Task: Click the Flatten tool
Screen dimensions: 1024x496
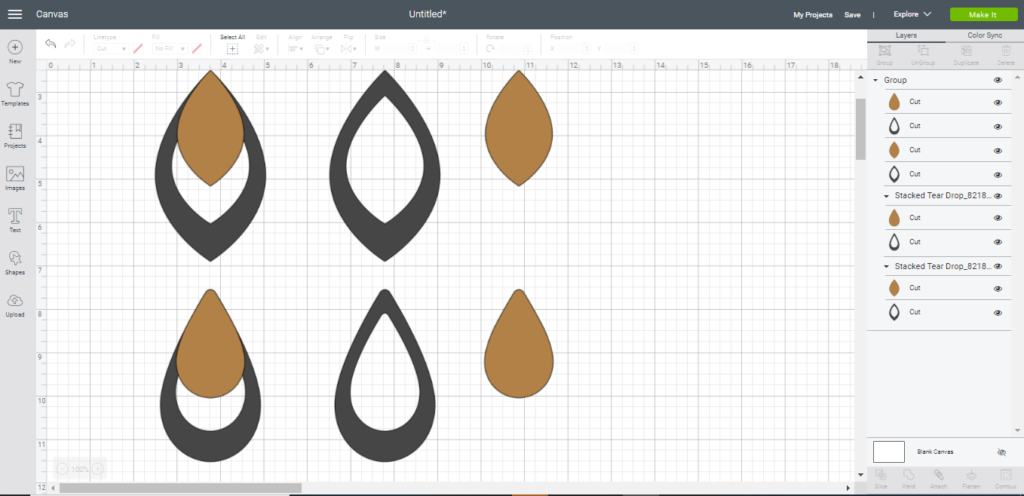Action: pyautogui.click(x=971, y=478)
